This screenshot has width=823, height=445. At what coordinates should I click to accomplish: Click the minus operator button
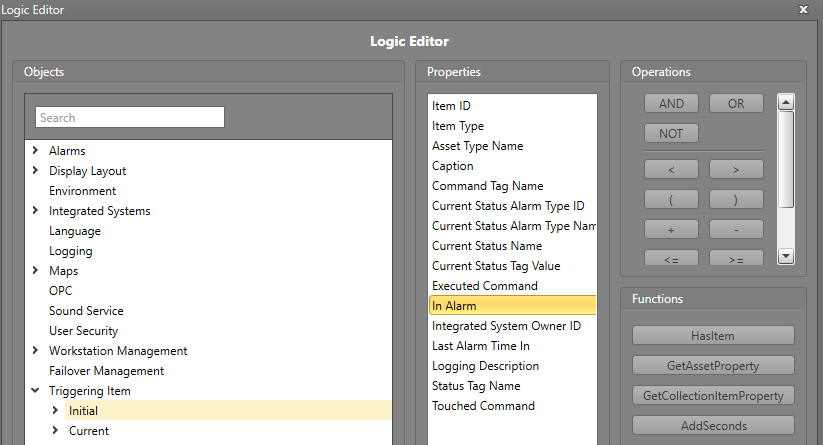tap(736, 229)
